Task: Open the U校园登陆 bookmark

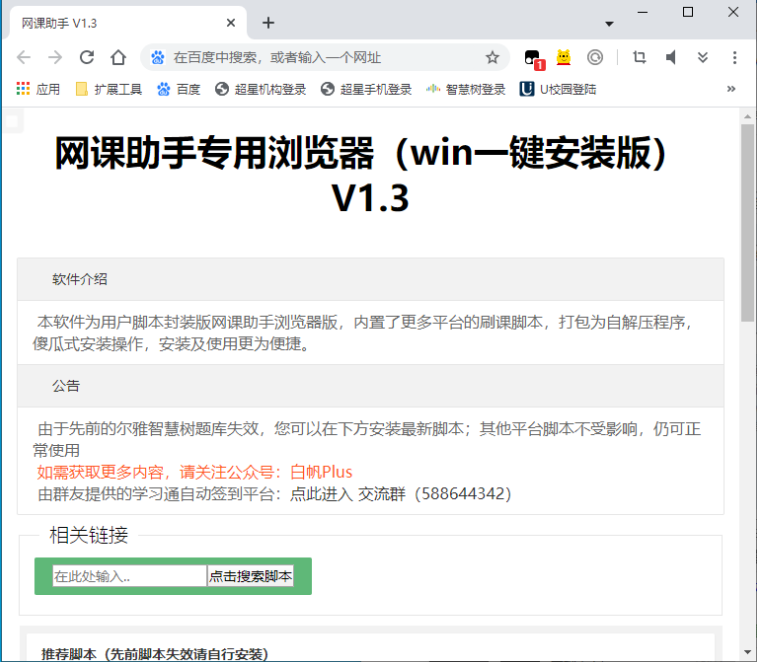Action: coord(558,89)
